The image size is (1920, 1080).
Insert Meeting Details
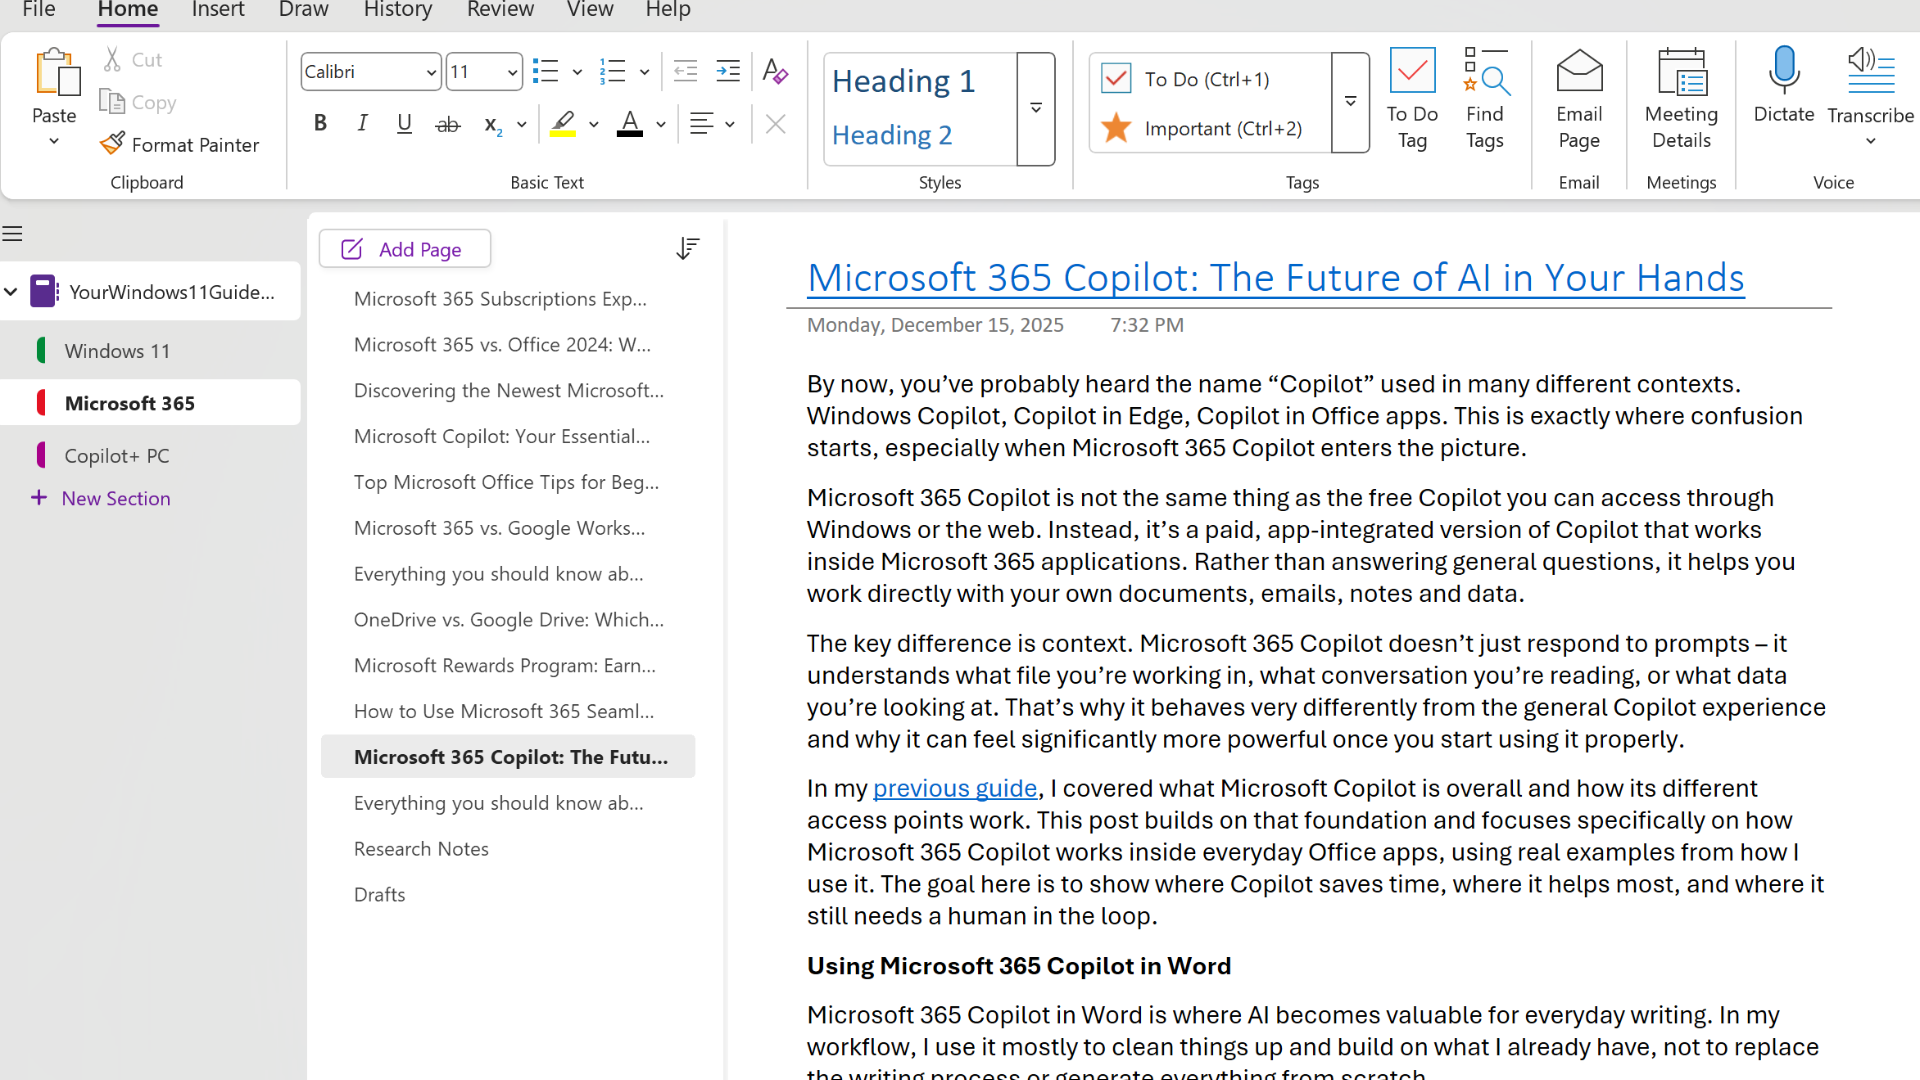pos(1680,98)
